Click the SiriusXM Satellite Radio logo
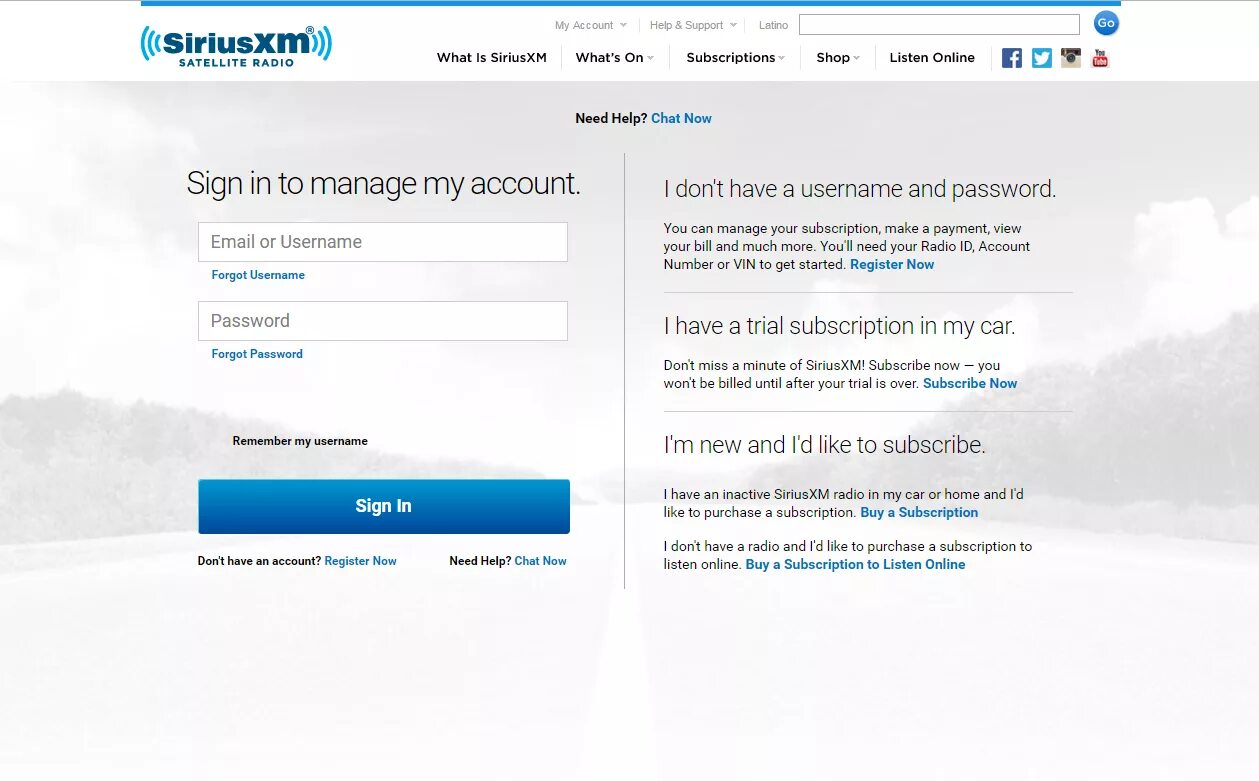 click(236, 46)
